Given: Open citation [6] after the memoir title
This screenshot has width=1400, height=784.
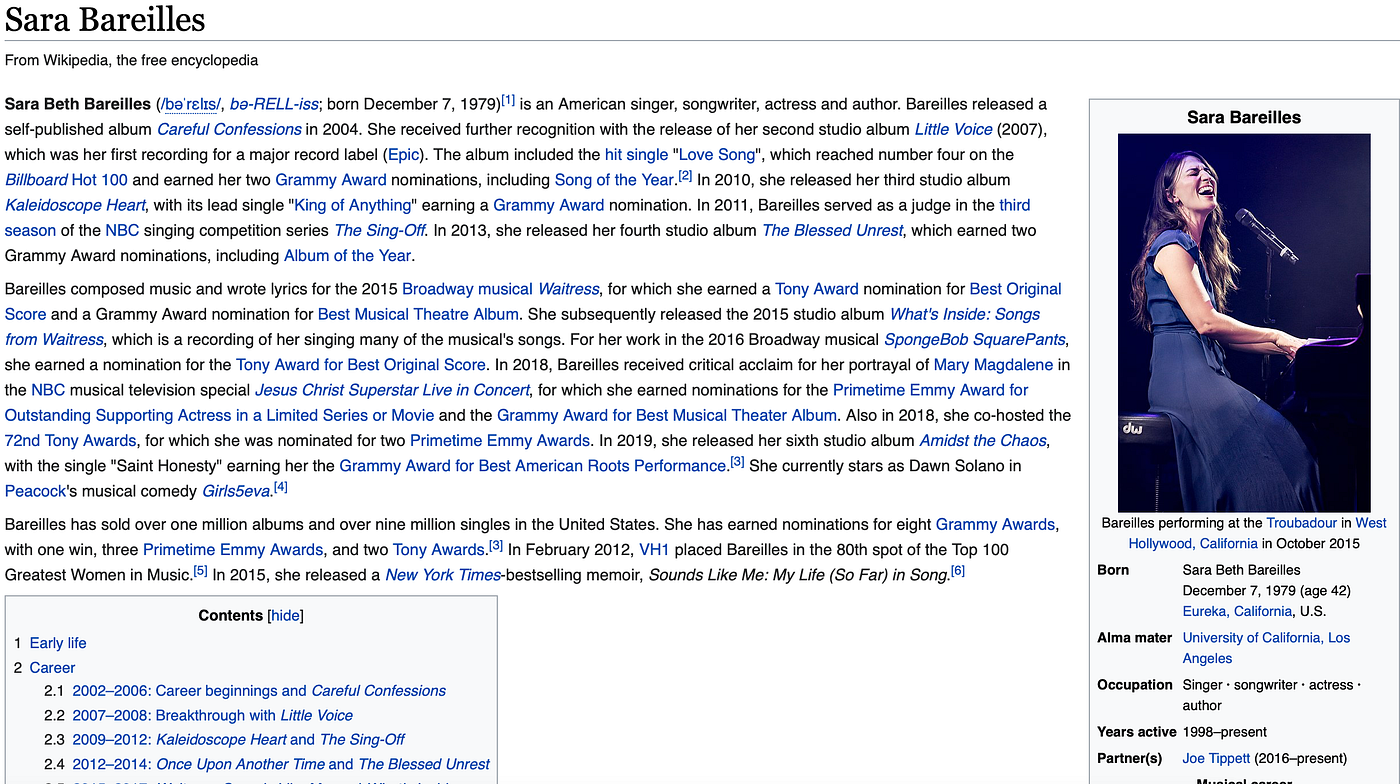Looking at the screenshot, I should coord(958,570).
